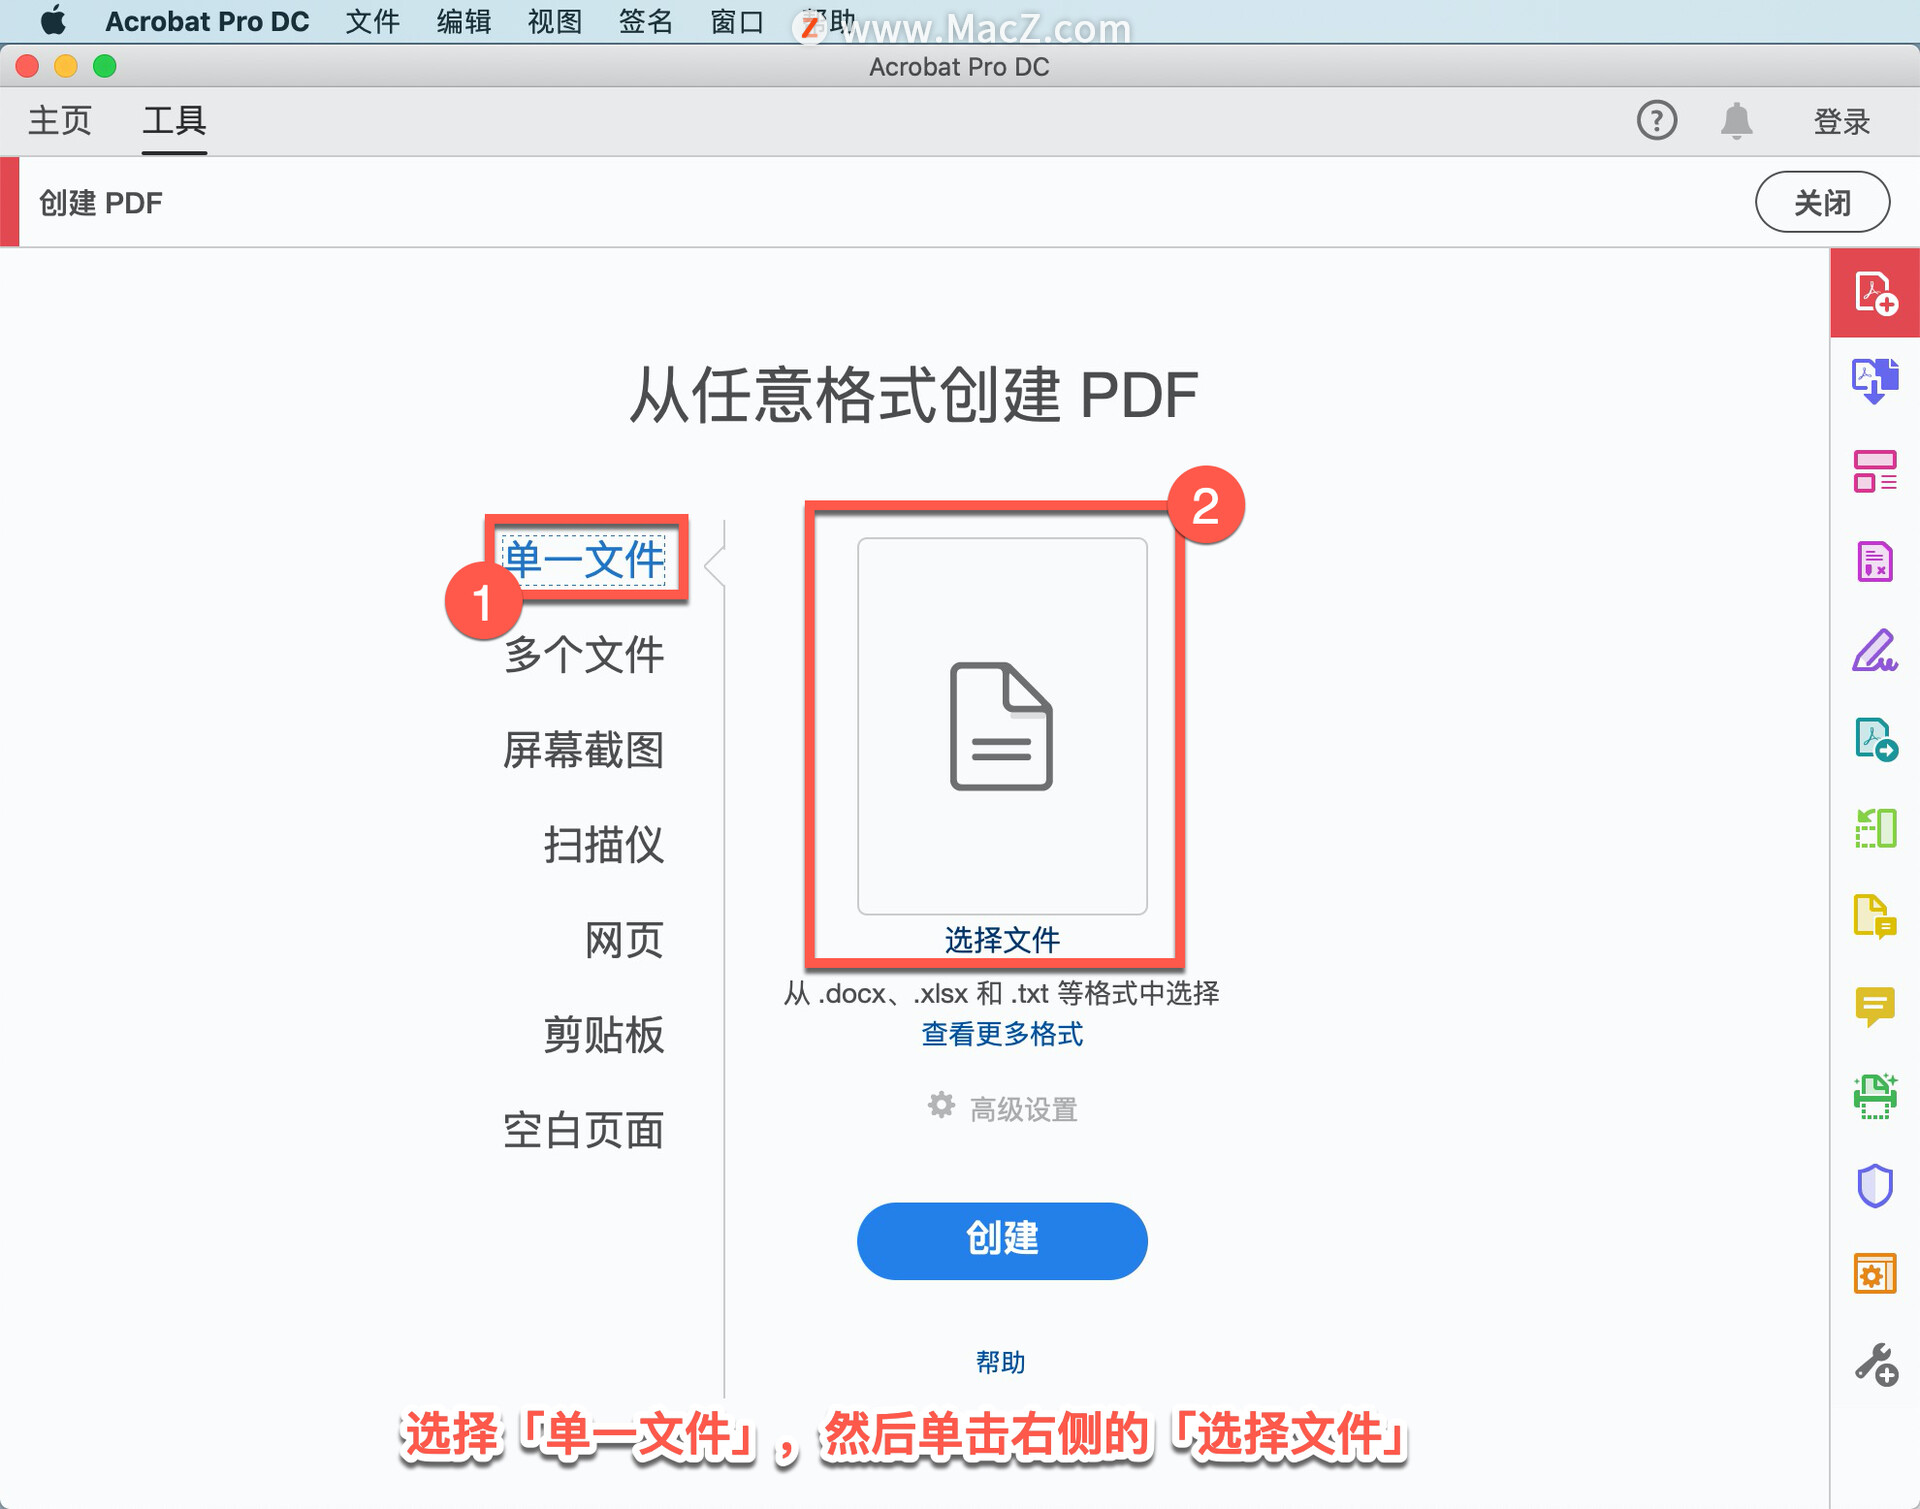Open the orange gear-page sidebar tool
The width and height of the screenshot is (1920, 1509).
coord(1875,1274)
